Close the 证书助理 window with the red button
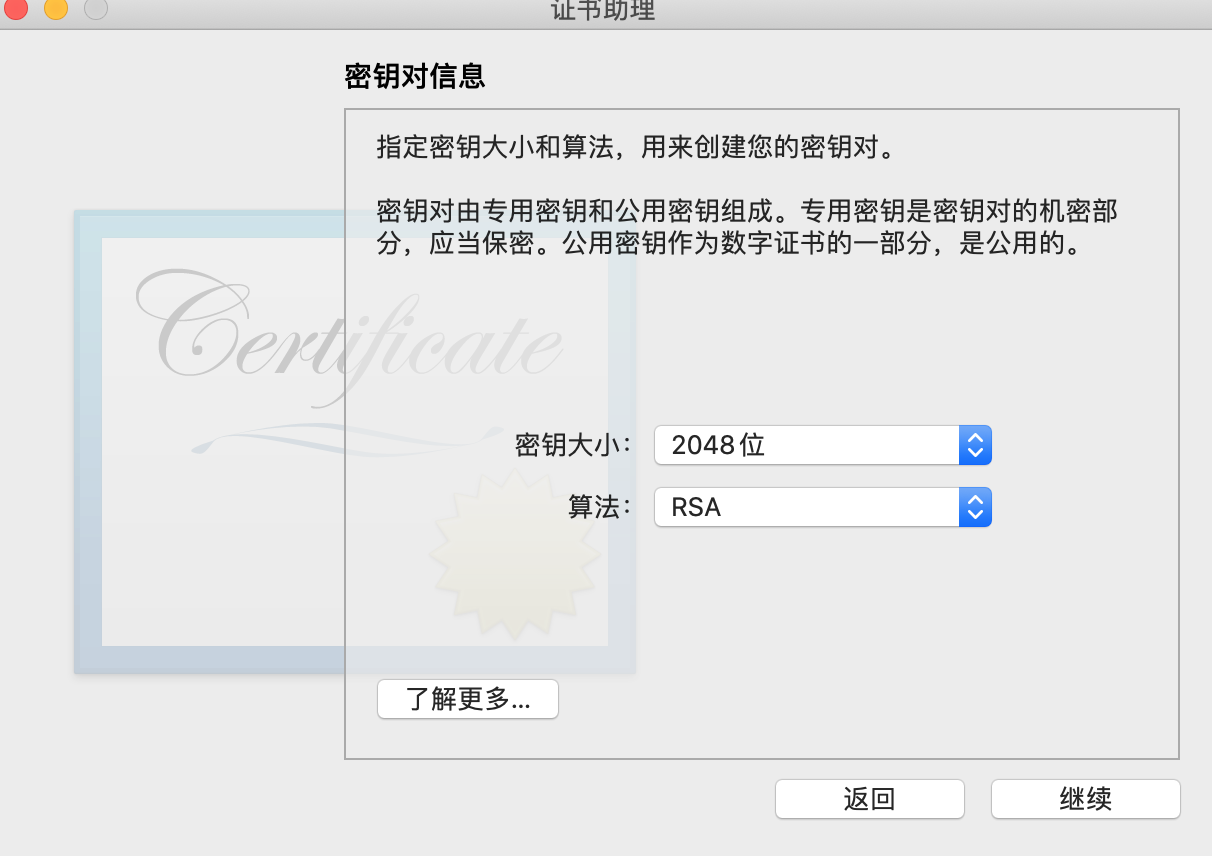The width and height of the screenshot is (1212, 856). coord(16,9)
